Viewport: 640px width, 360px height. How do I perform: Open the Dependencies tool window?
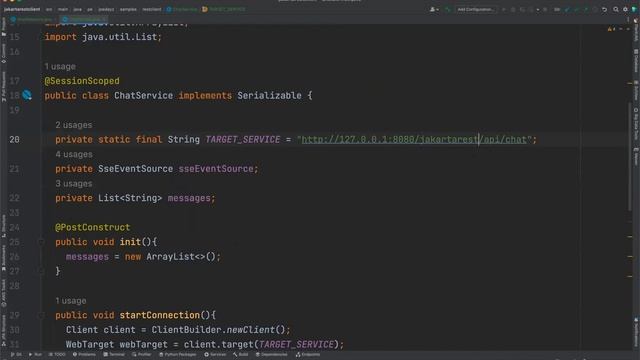click(271, 354)
